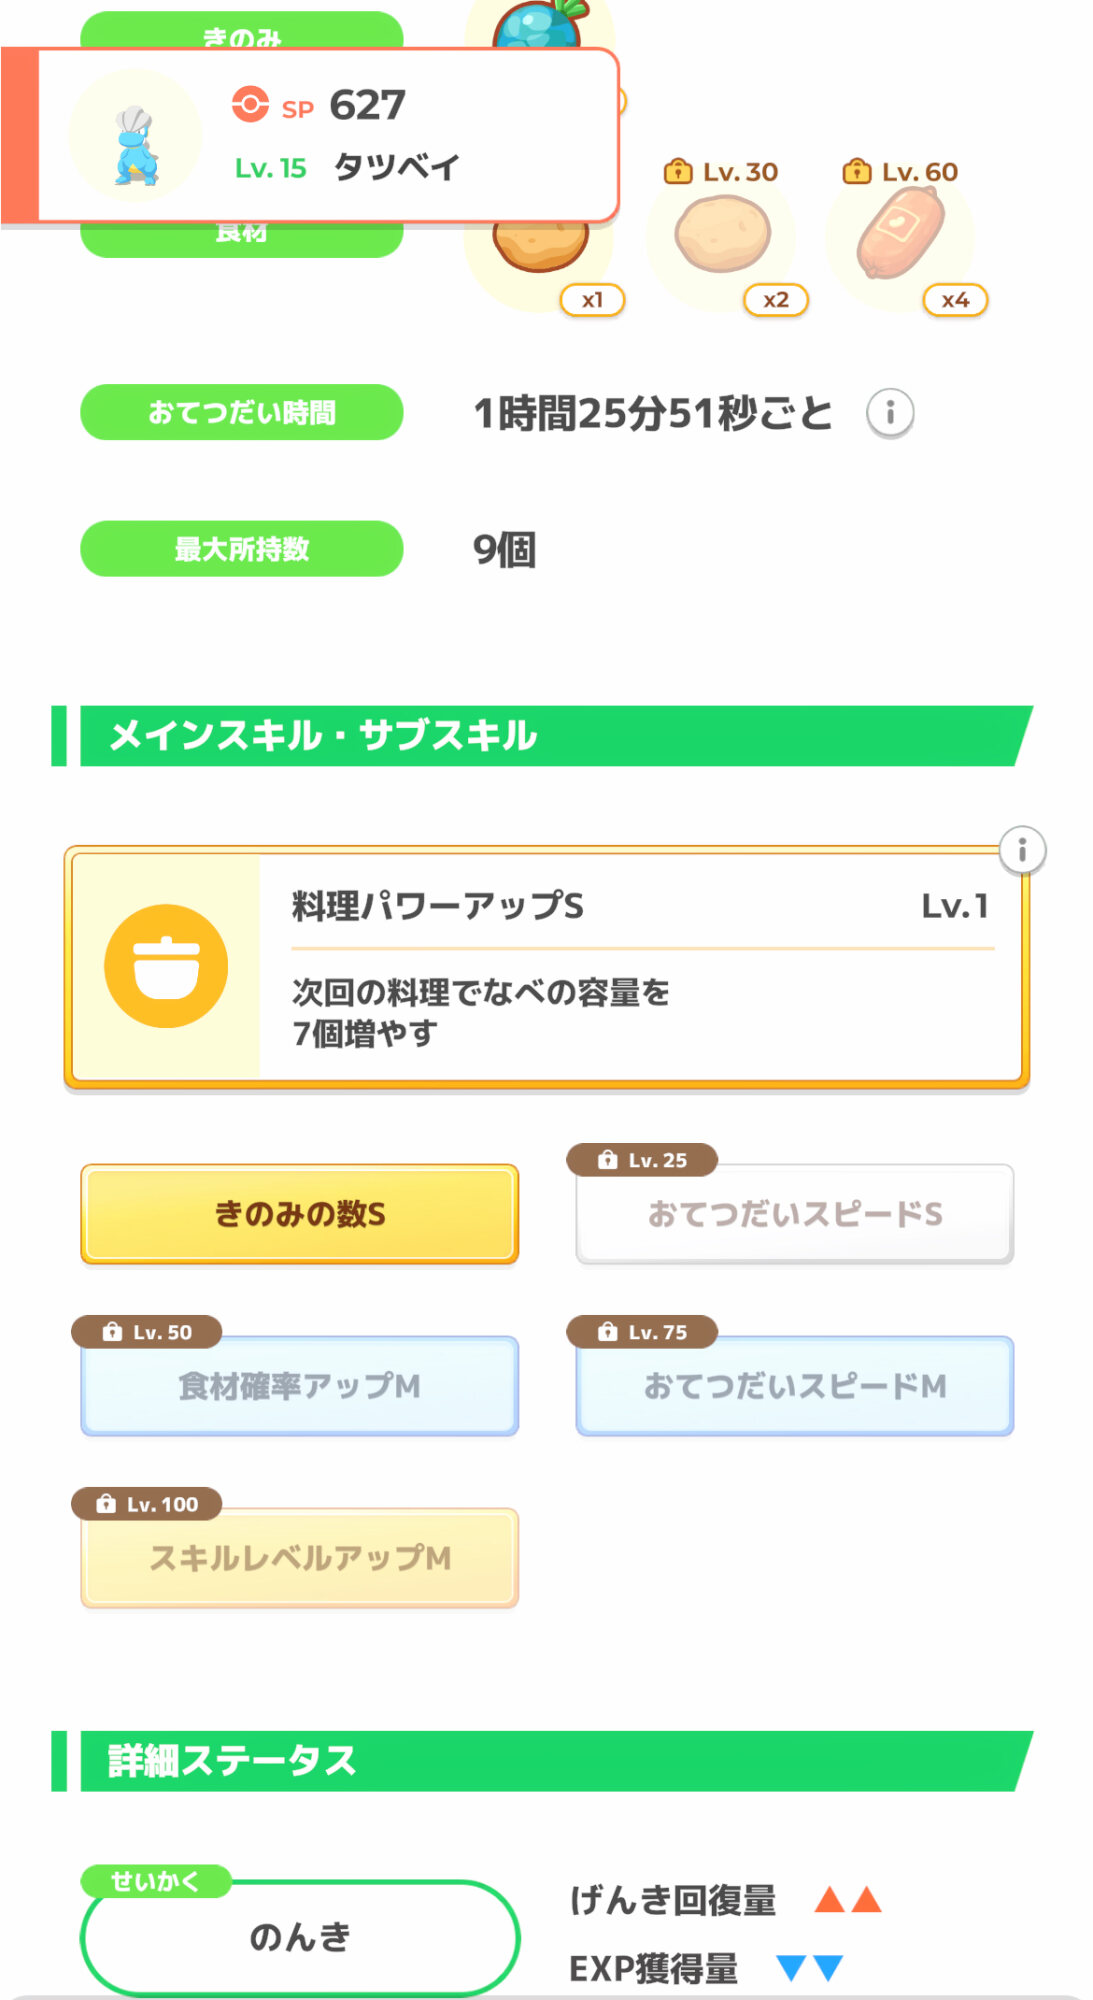Viewport: 1093px width, 2000px height.
Task: Tap the SP Poké Ball icon
Action: [x=250, y=104]
